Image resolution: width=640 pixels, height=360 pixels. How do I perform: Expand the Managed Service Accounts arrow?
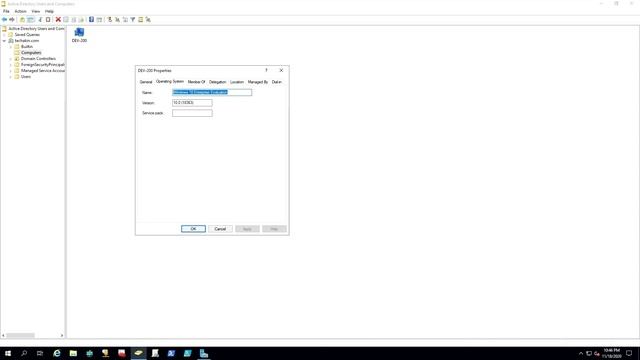pyautogui.click(x=11, y=71)
